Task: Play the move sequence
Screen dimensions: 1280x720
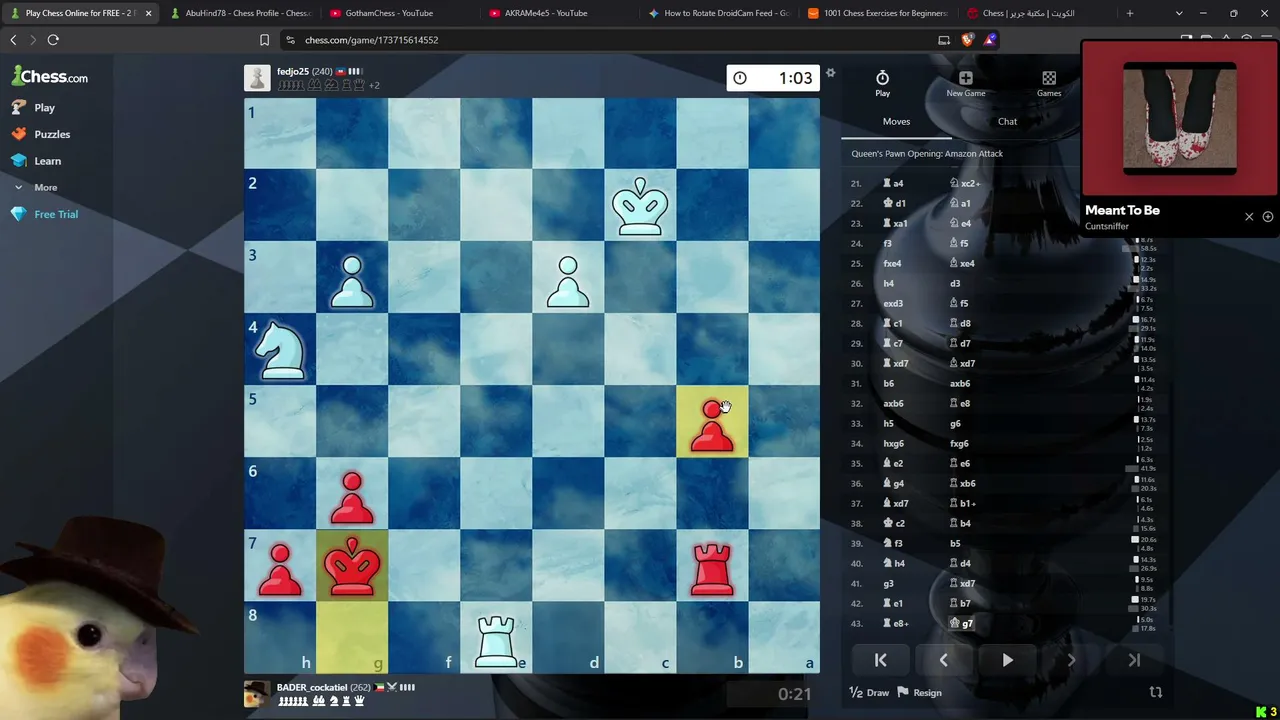Action: click(x=1007, y=660)
